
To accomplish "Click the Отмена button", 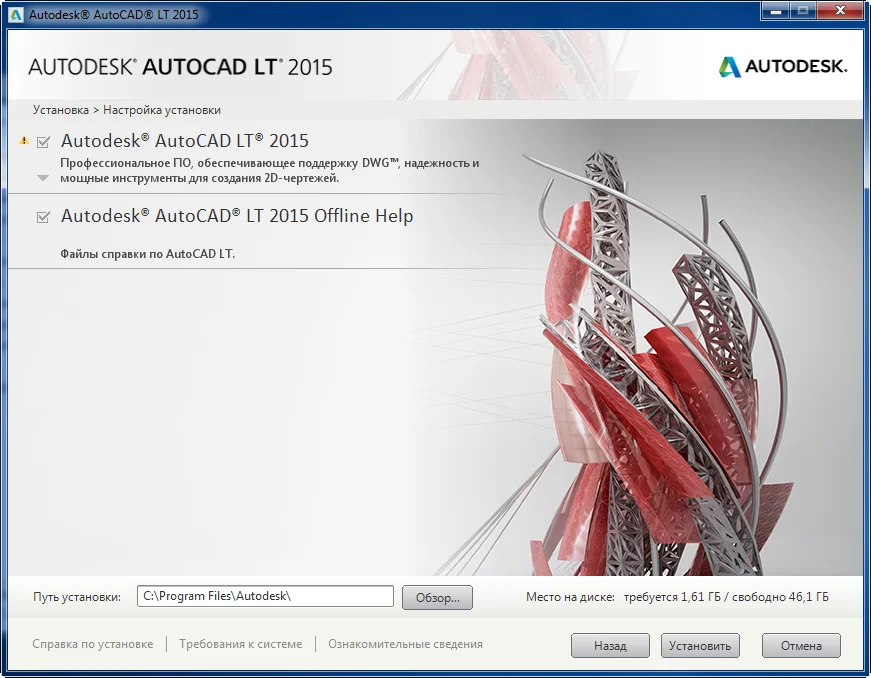I will coord(801,646).
